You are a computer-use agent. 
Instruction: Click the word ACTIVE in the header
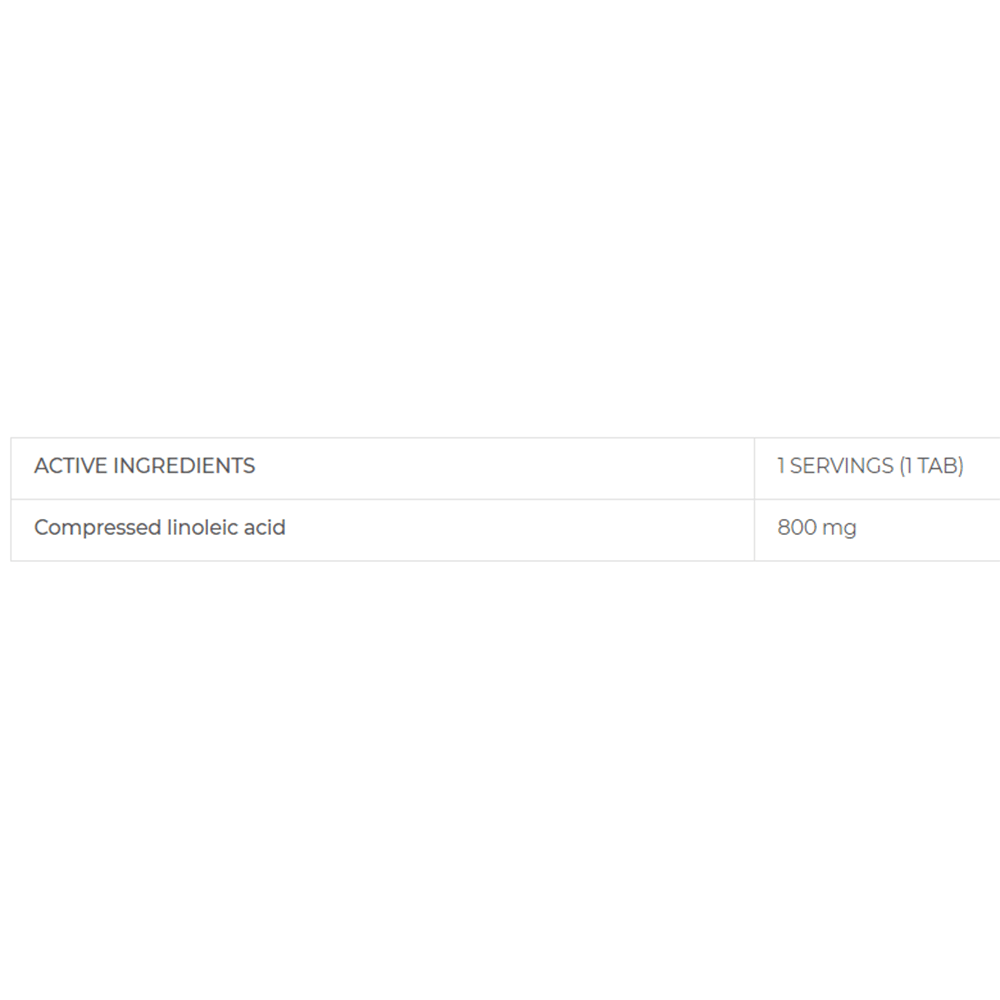71,466
